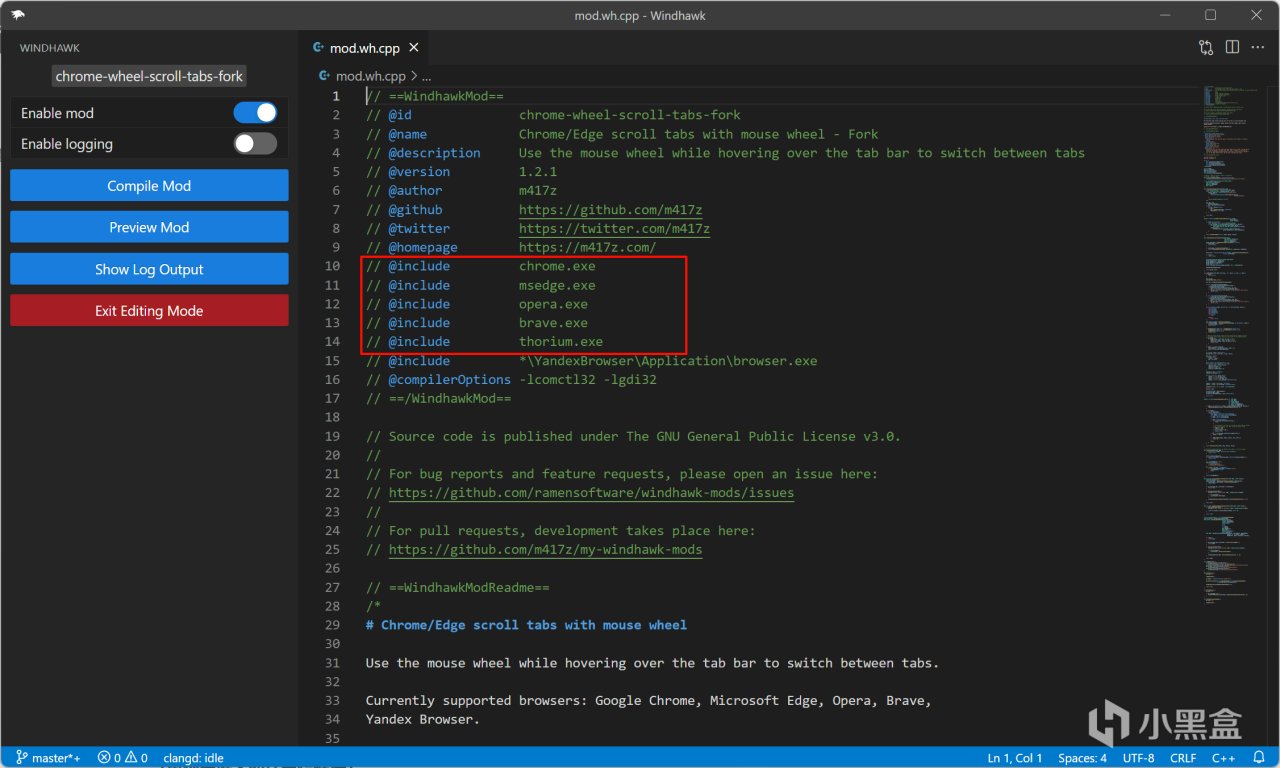Open the Spaces: 4 indentation picker

point(1082,758)
